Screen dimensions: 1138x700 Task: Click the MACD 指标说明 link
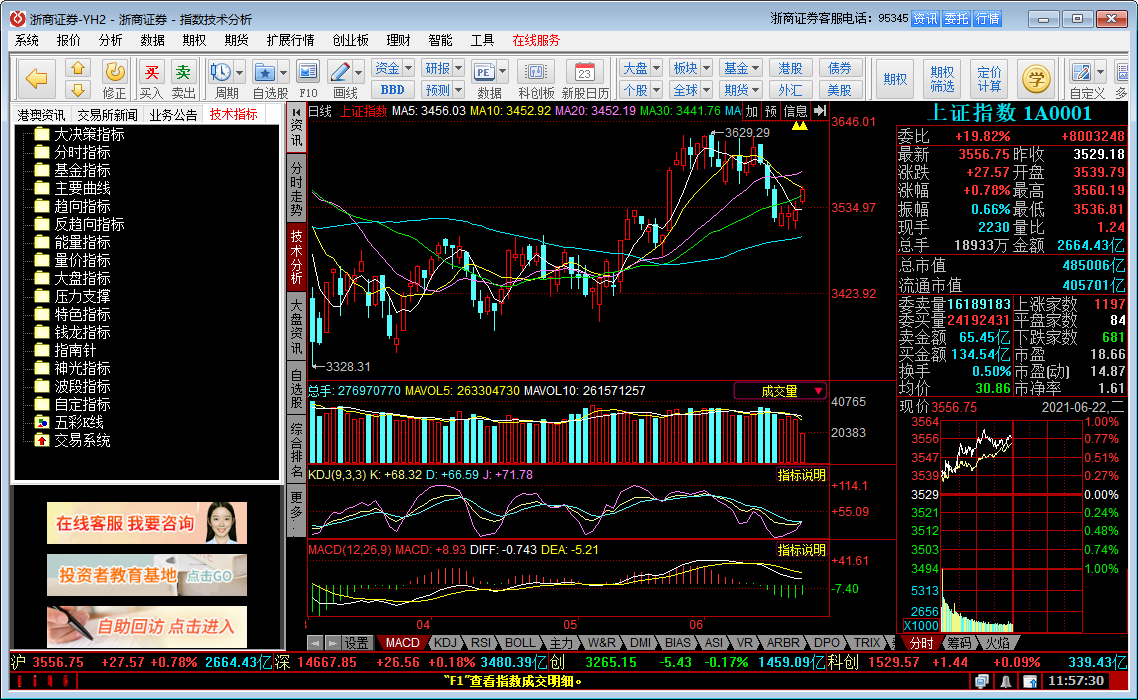(x=802, y=550)
